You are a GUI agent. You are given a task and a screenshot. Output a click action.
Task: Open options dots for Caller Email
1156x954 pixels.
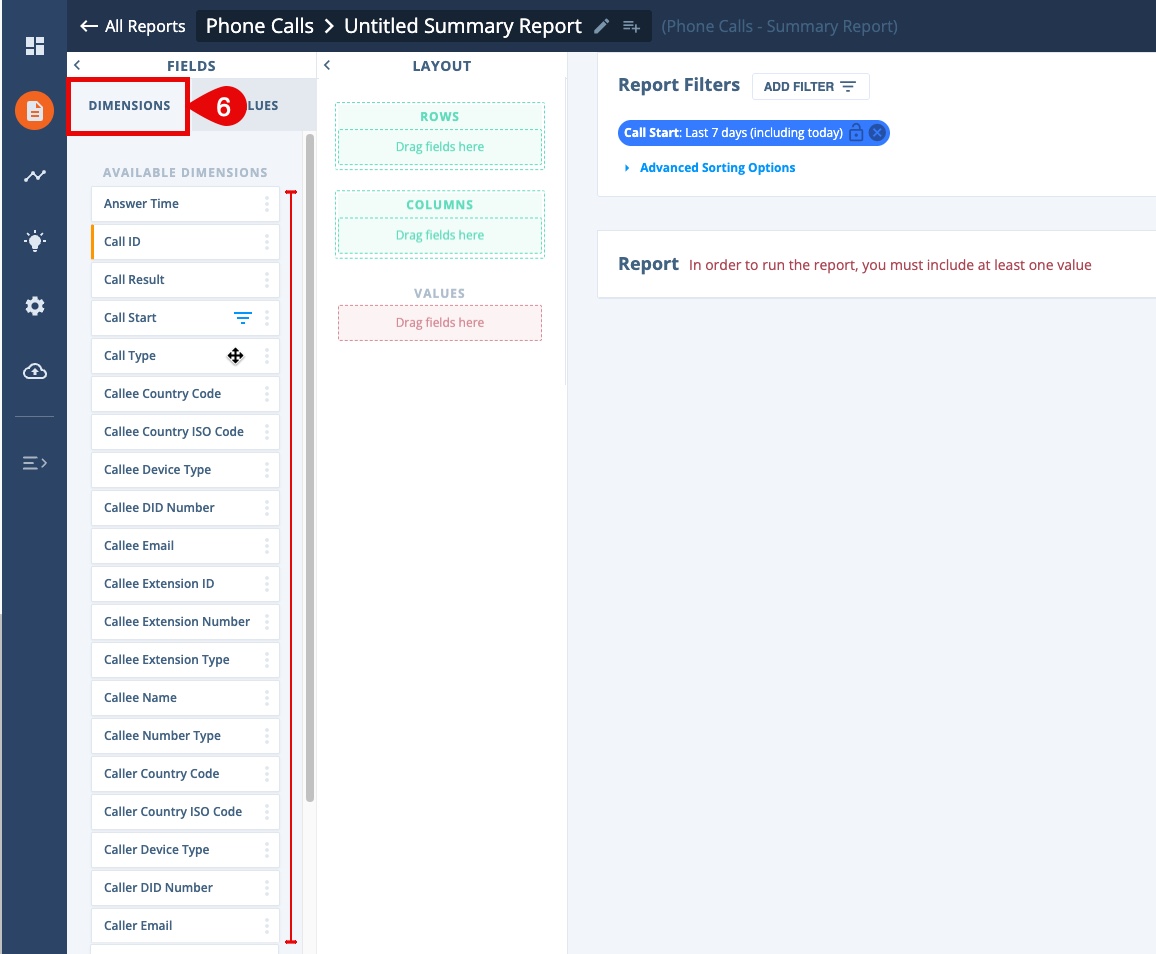(x=267, y=925)
